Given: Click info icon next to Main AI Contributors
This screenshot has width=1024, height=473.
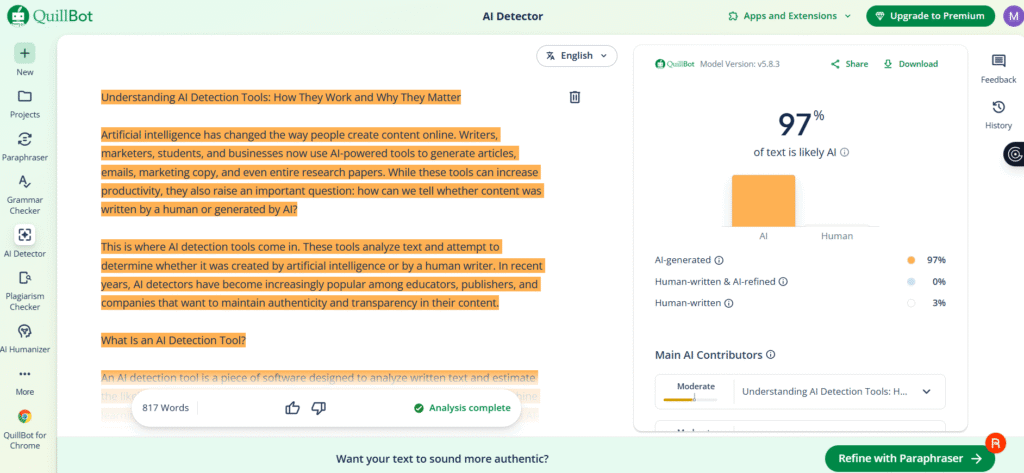Looking at the screenshot, I should coord(771,355).
